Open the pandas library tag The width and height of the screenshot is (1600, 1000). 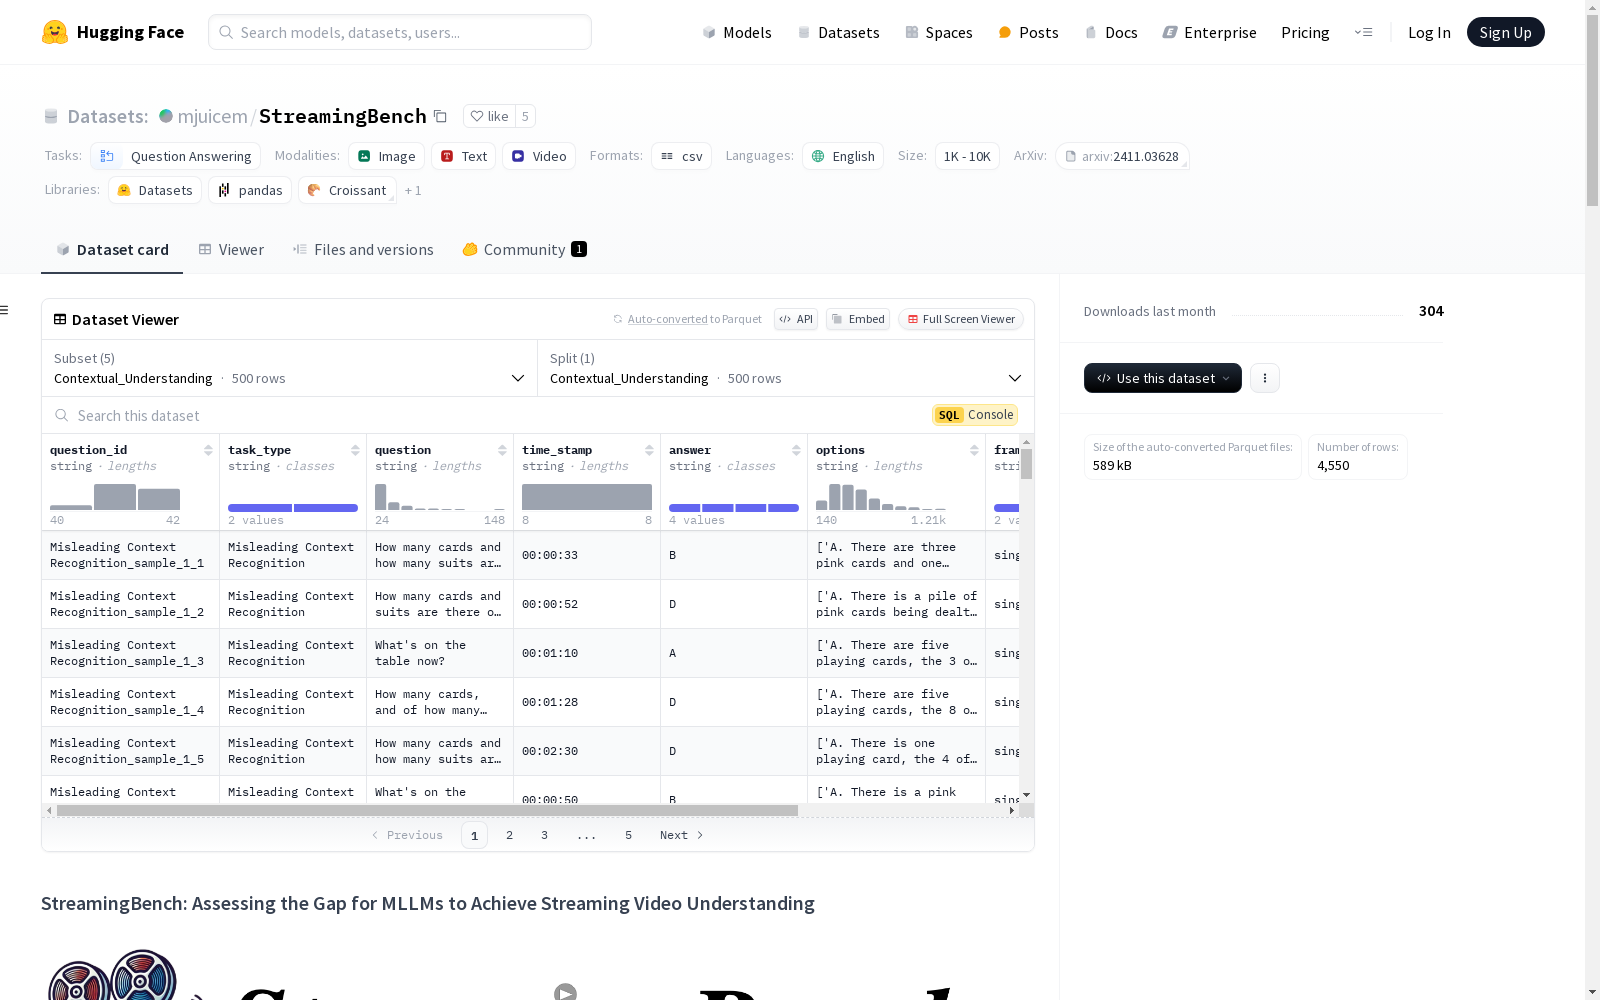click(x=250, y=190)
